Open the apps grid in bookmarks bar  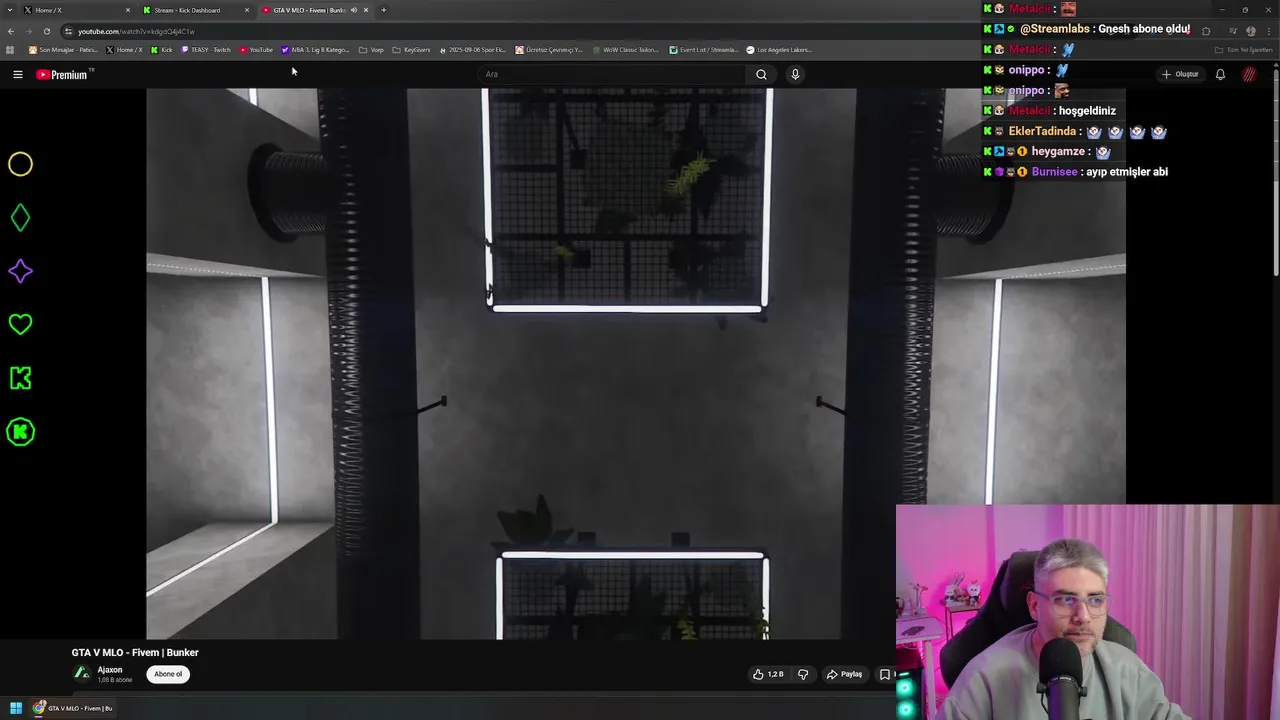pyautogui.click(x=10, y=50)
